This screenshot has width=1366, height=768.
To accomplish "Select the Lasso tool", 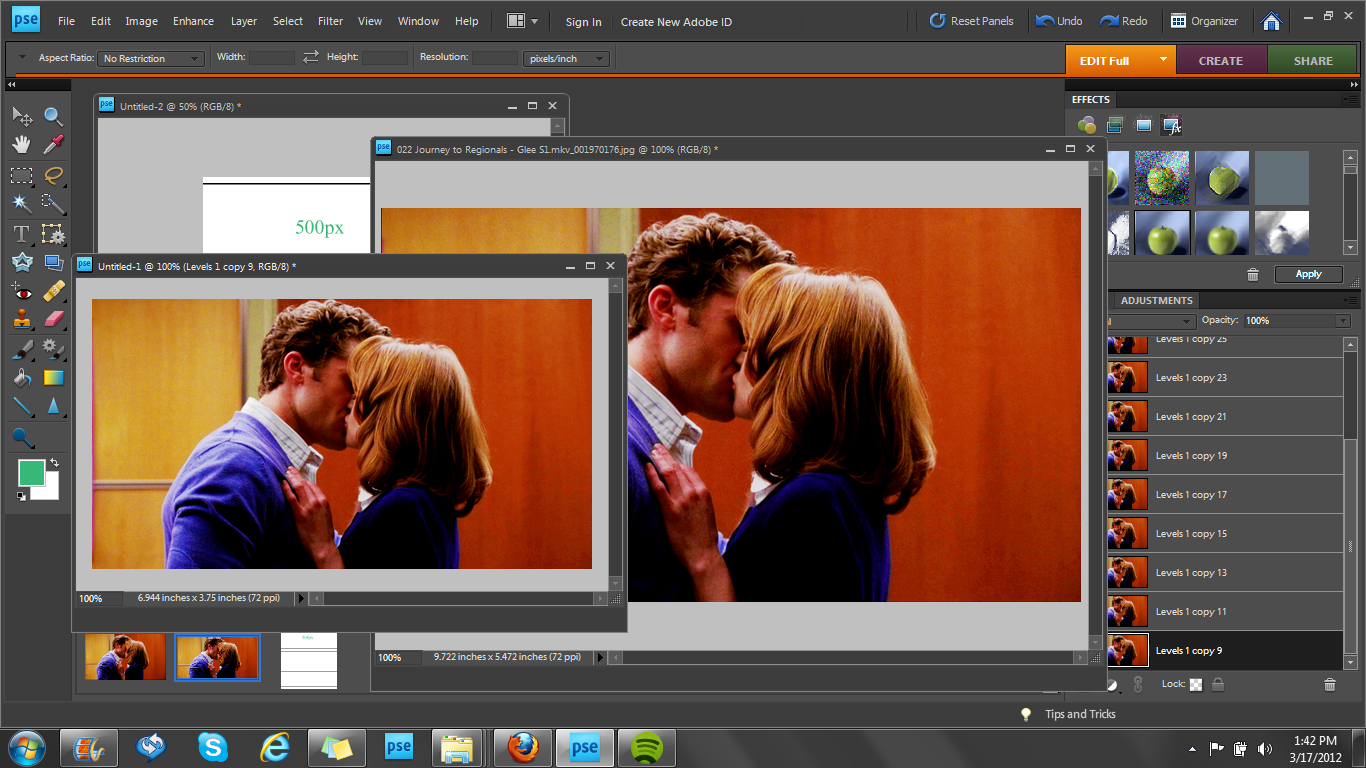I will (54, 175).
